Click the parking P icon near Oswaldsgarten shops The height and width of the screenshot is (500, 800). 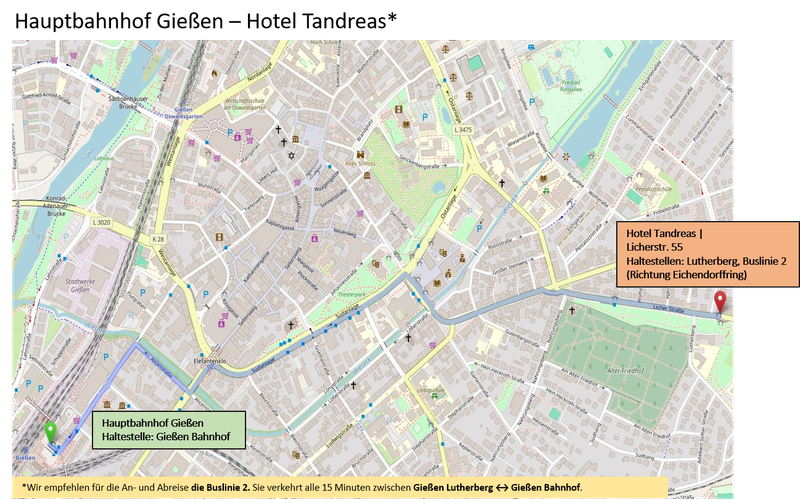230,134
